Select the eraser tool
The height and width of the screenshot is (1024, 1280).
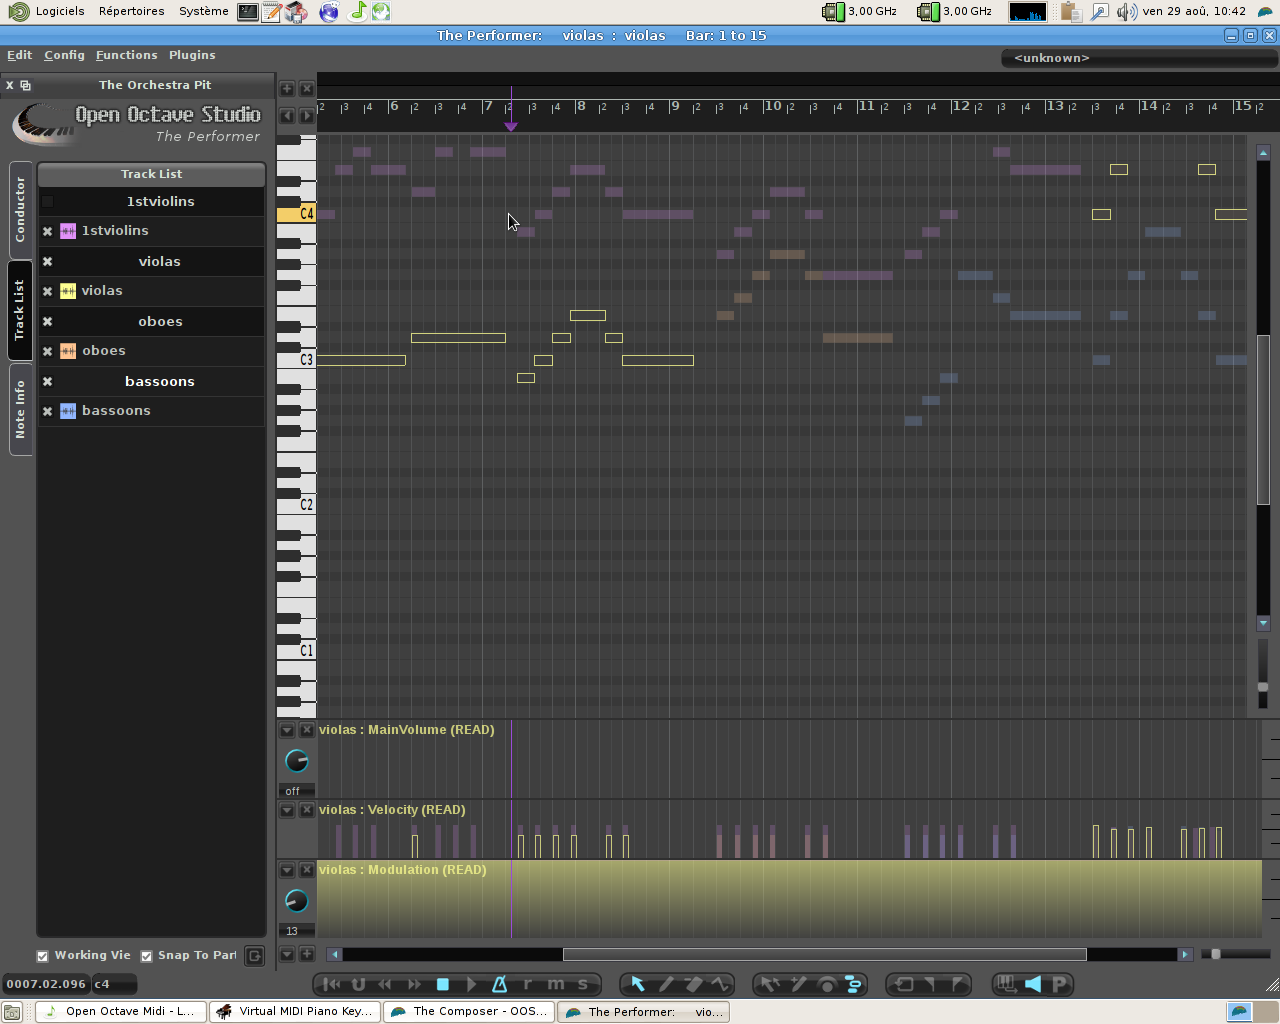click(694, 985)
